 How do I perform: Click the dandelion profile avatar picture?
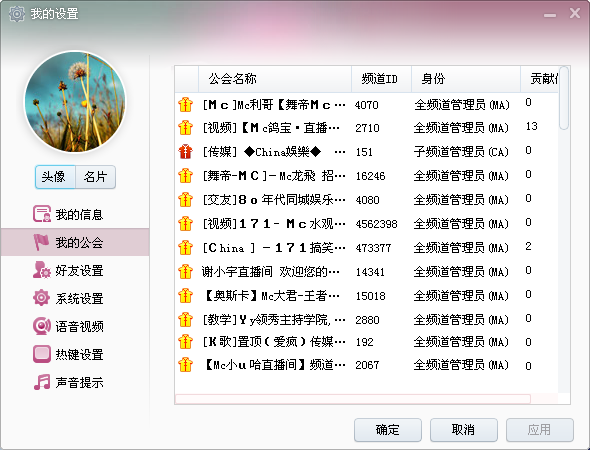75,102
